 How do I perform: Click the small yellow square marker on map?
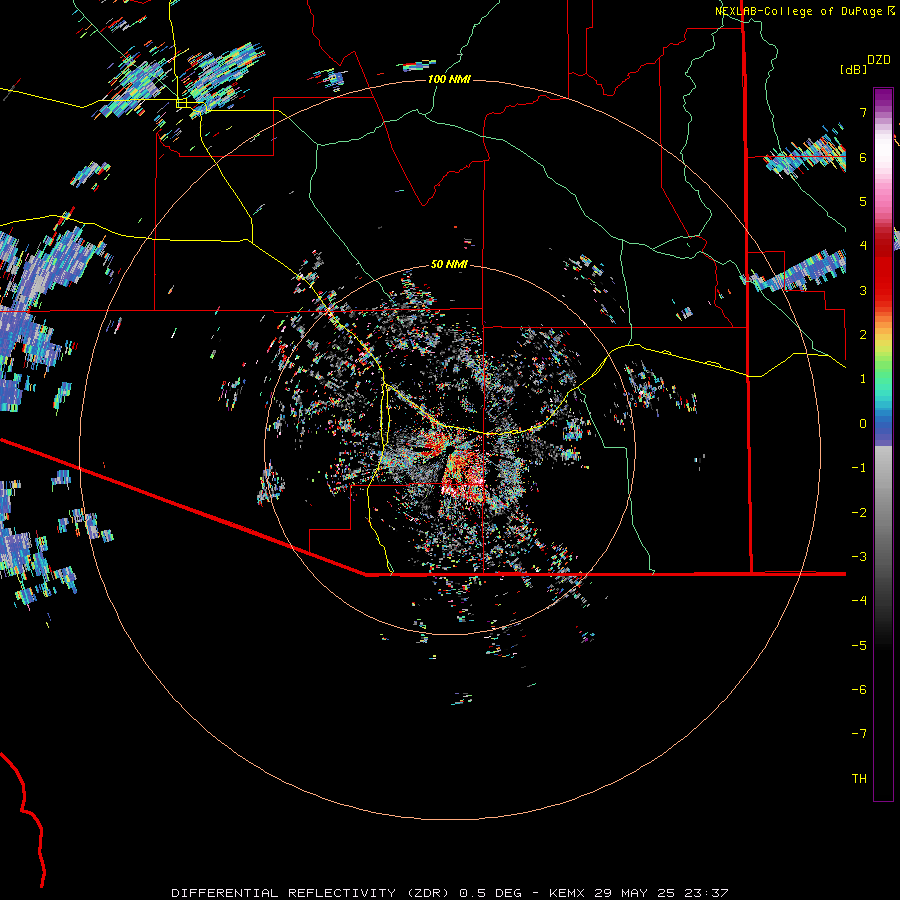pyautogui.click(x=181, y=103)
